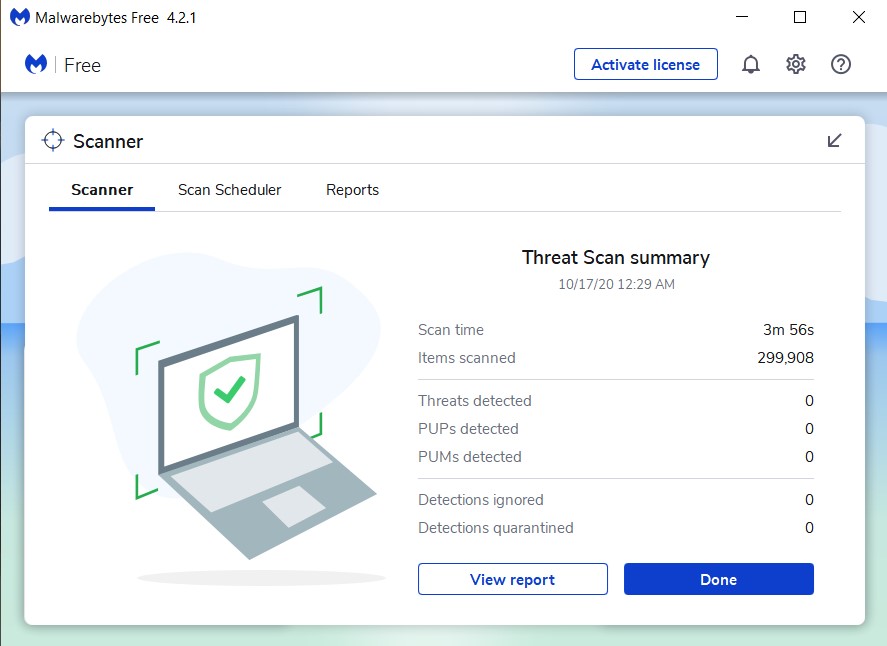Screen dimensions: 887x646
Task: Open help question mark icon
Action: click(x=841, y=64)
